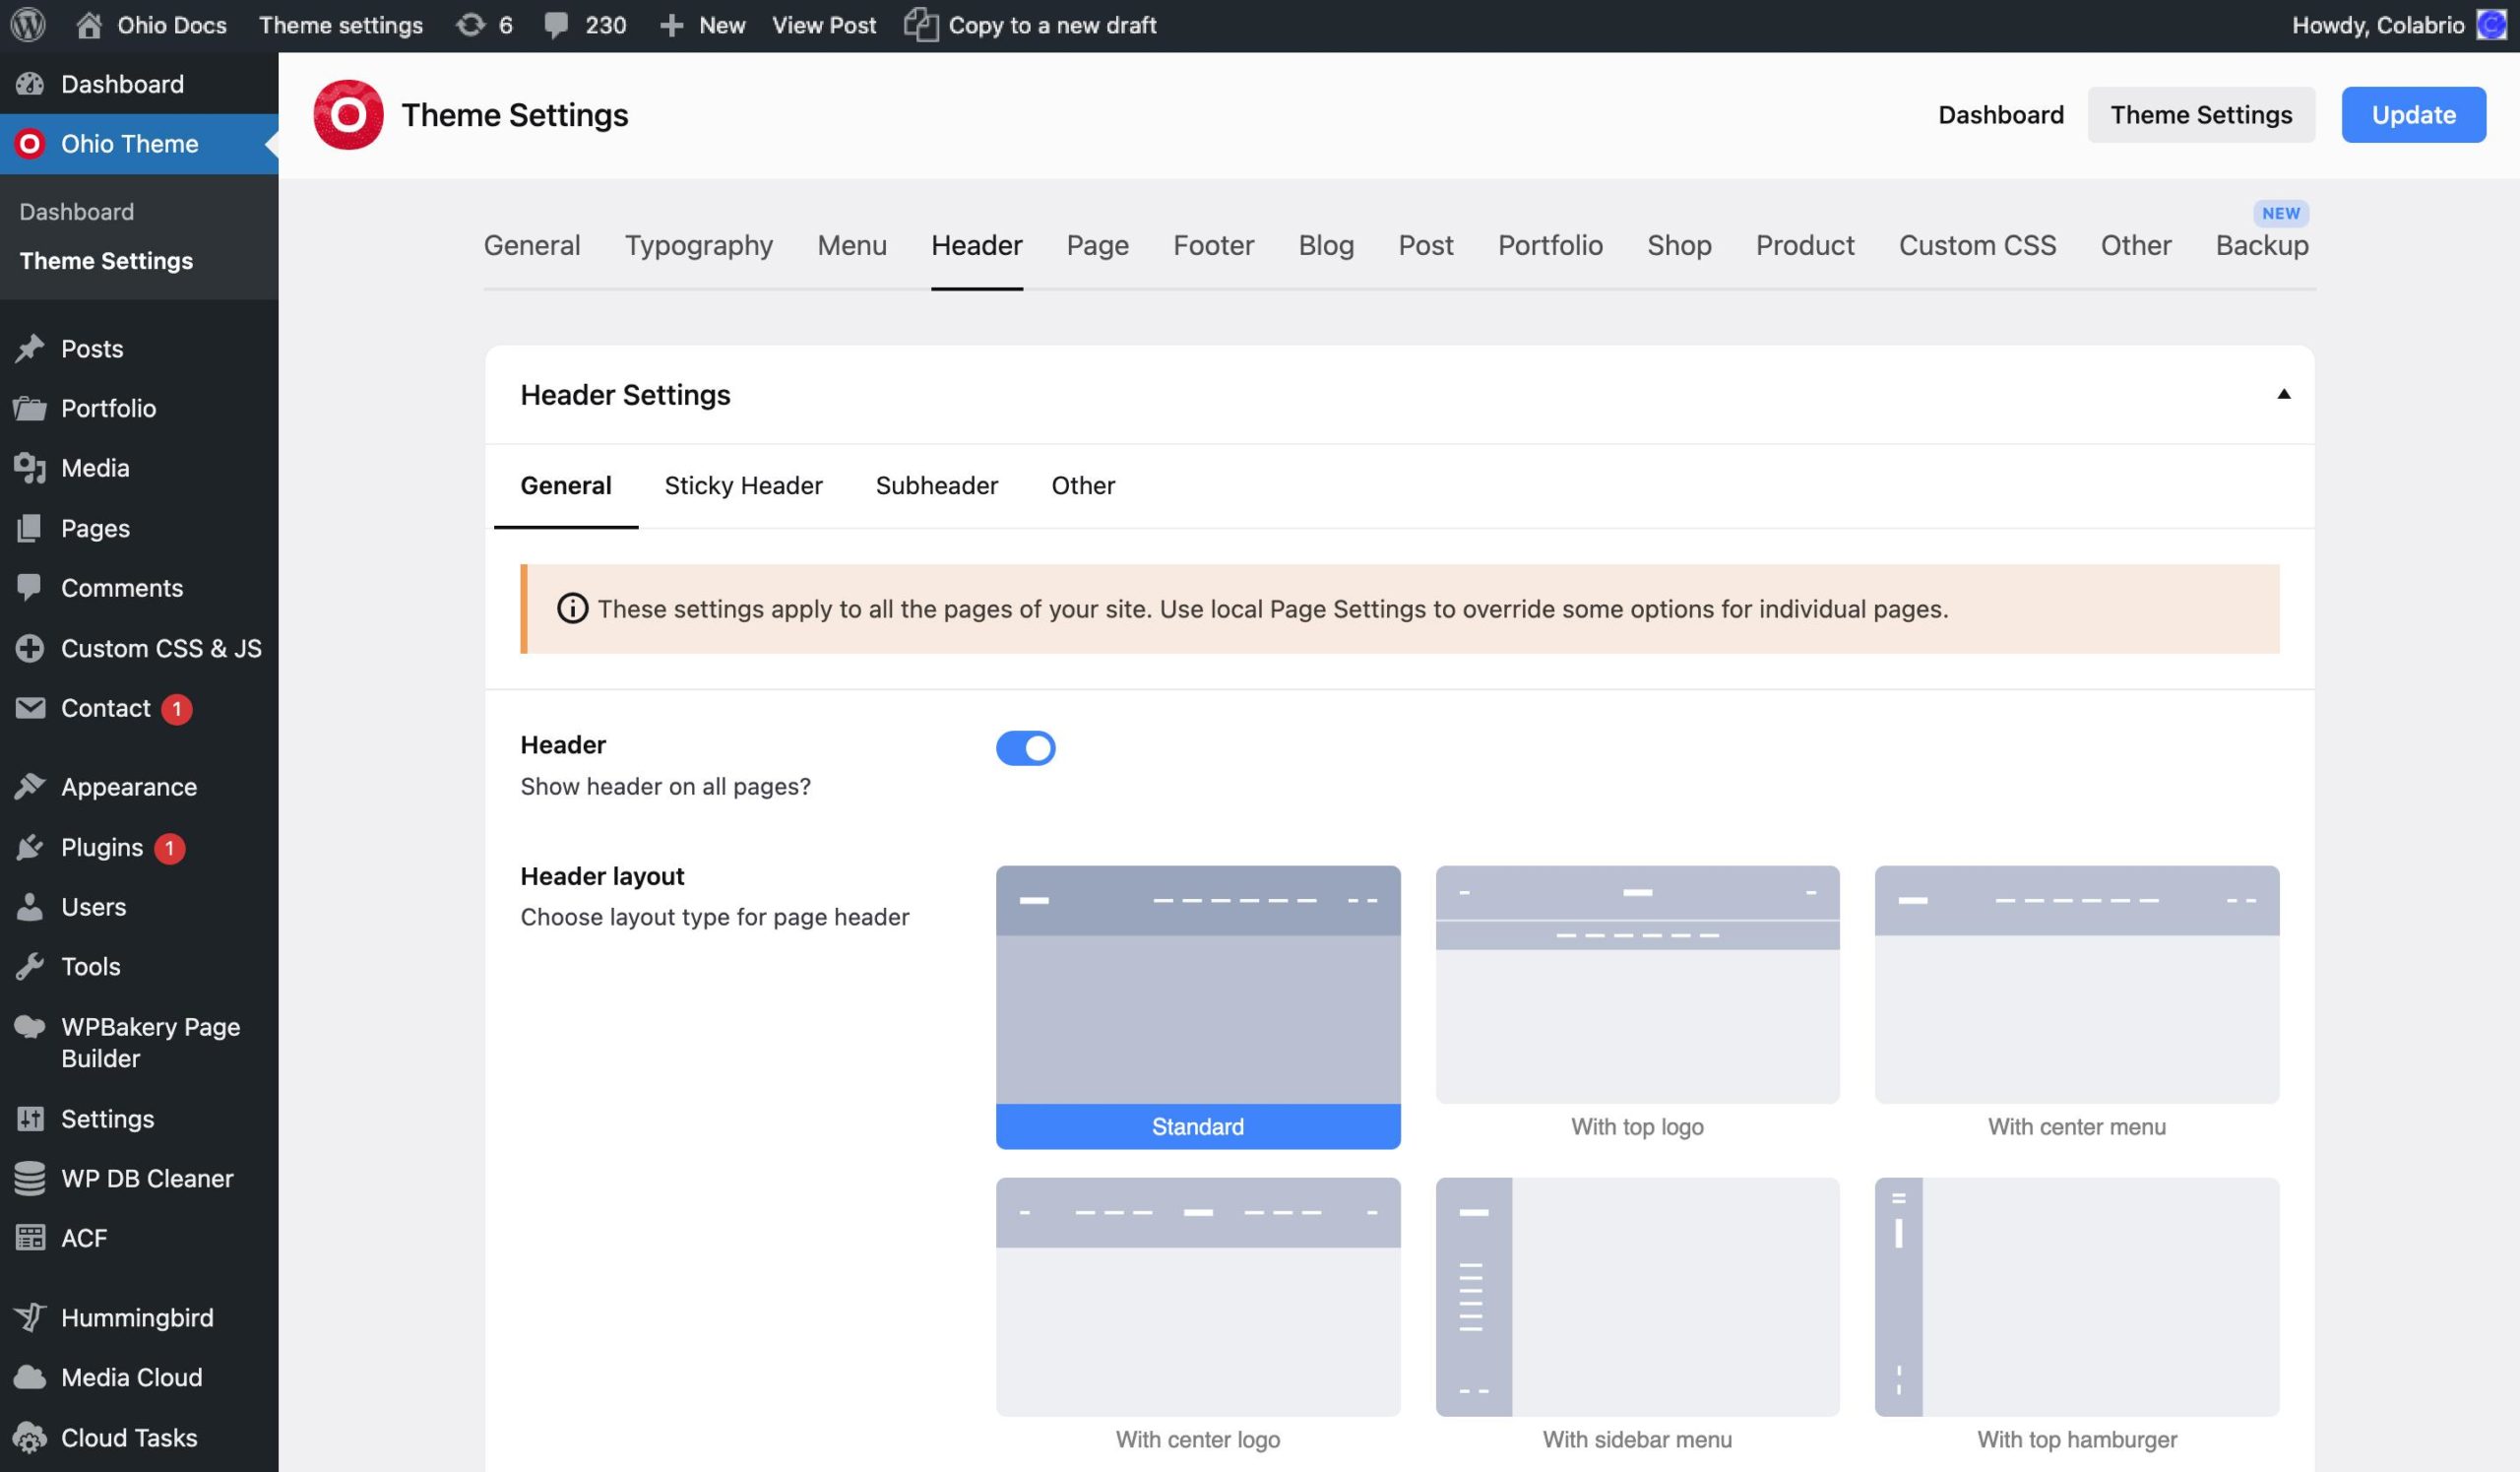Open the Dashboard submenu under Ohio Theme
2520x1472 pixels.
coord(77,212)
